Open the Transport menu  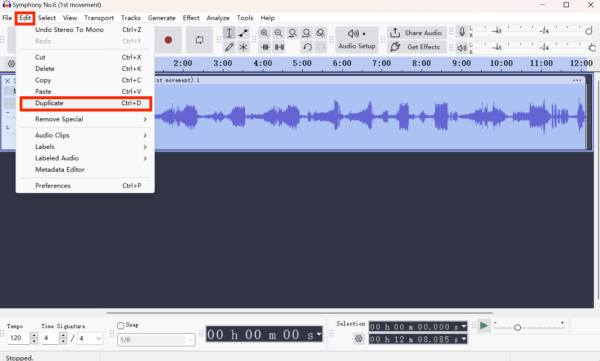[99, 18]
